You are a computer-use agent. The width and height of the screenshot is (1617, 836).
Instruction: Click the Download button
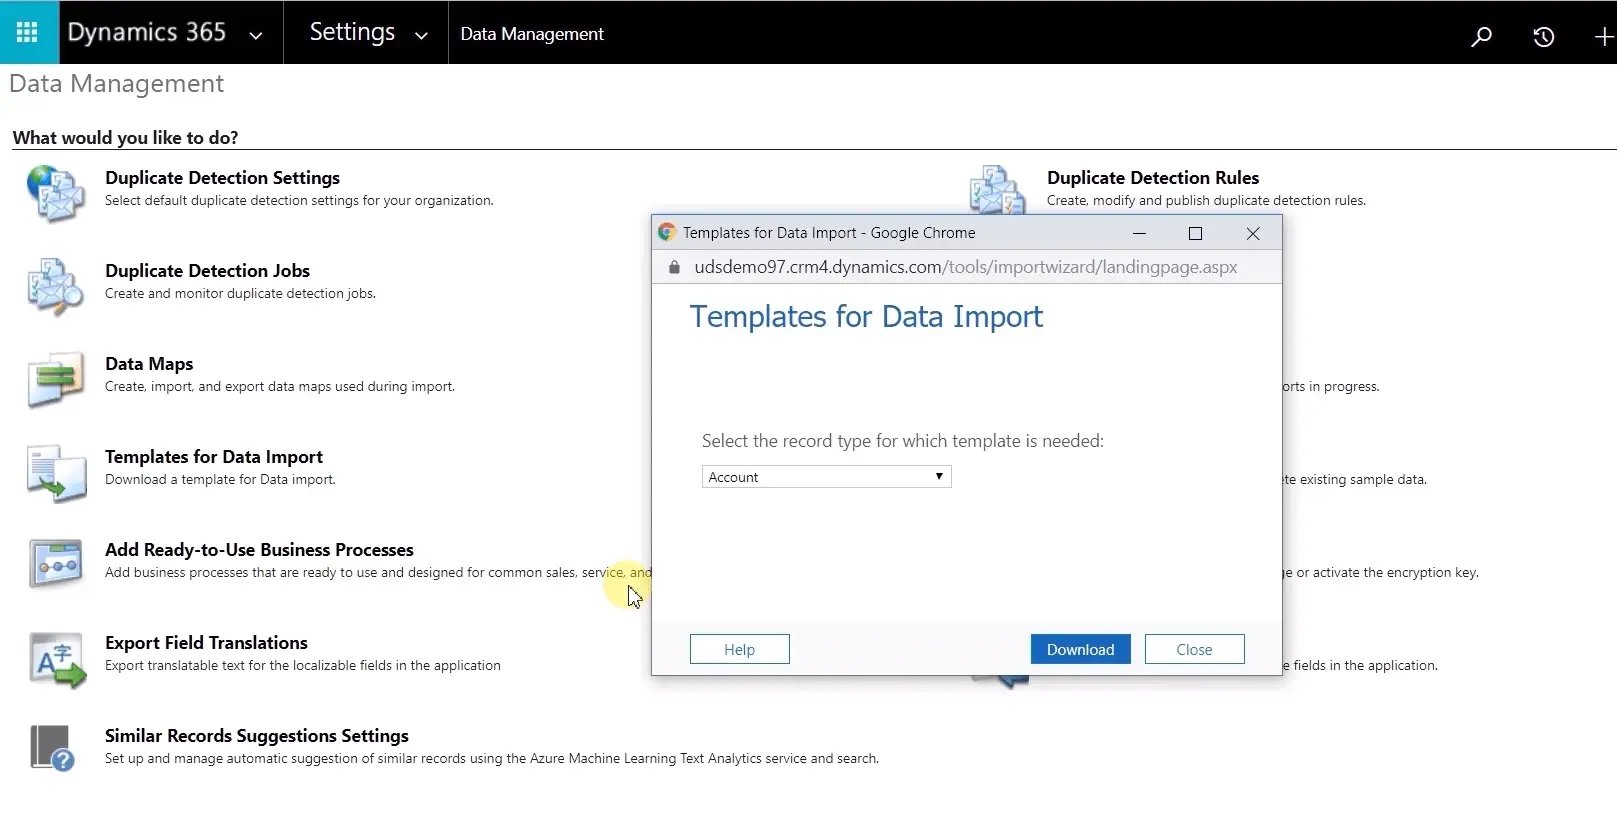point(1080,649)
